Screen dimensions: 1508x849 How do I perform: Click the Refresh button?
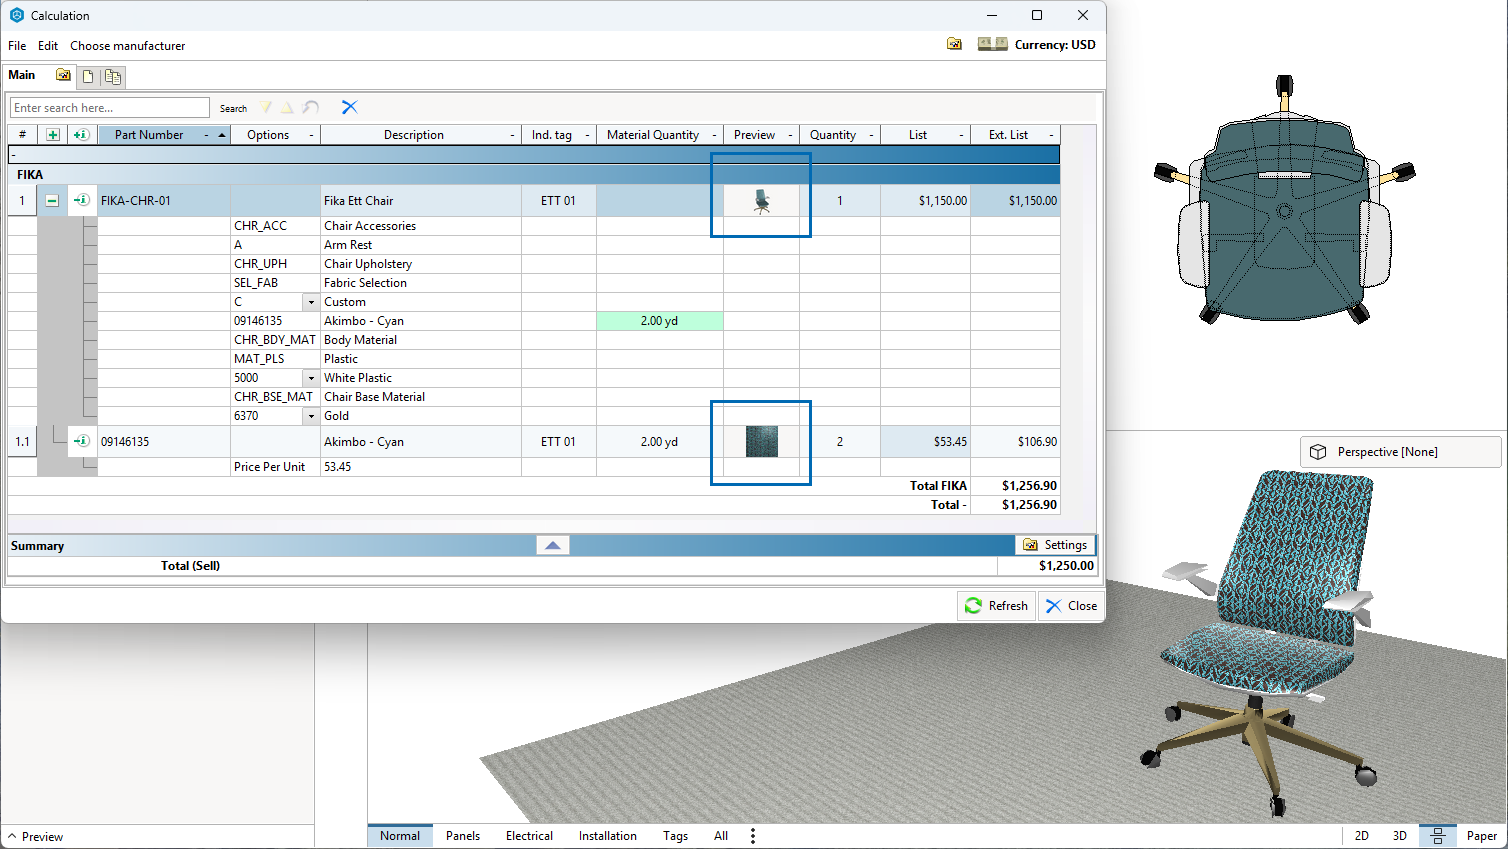point(996,606)
